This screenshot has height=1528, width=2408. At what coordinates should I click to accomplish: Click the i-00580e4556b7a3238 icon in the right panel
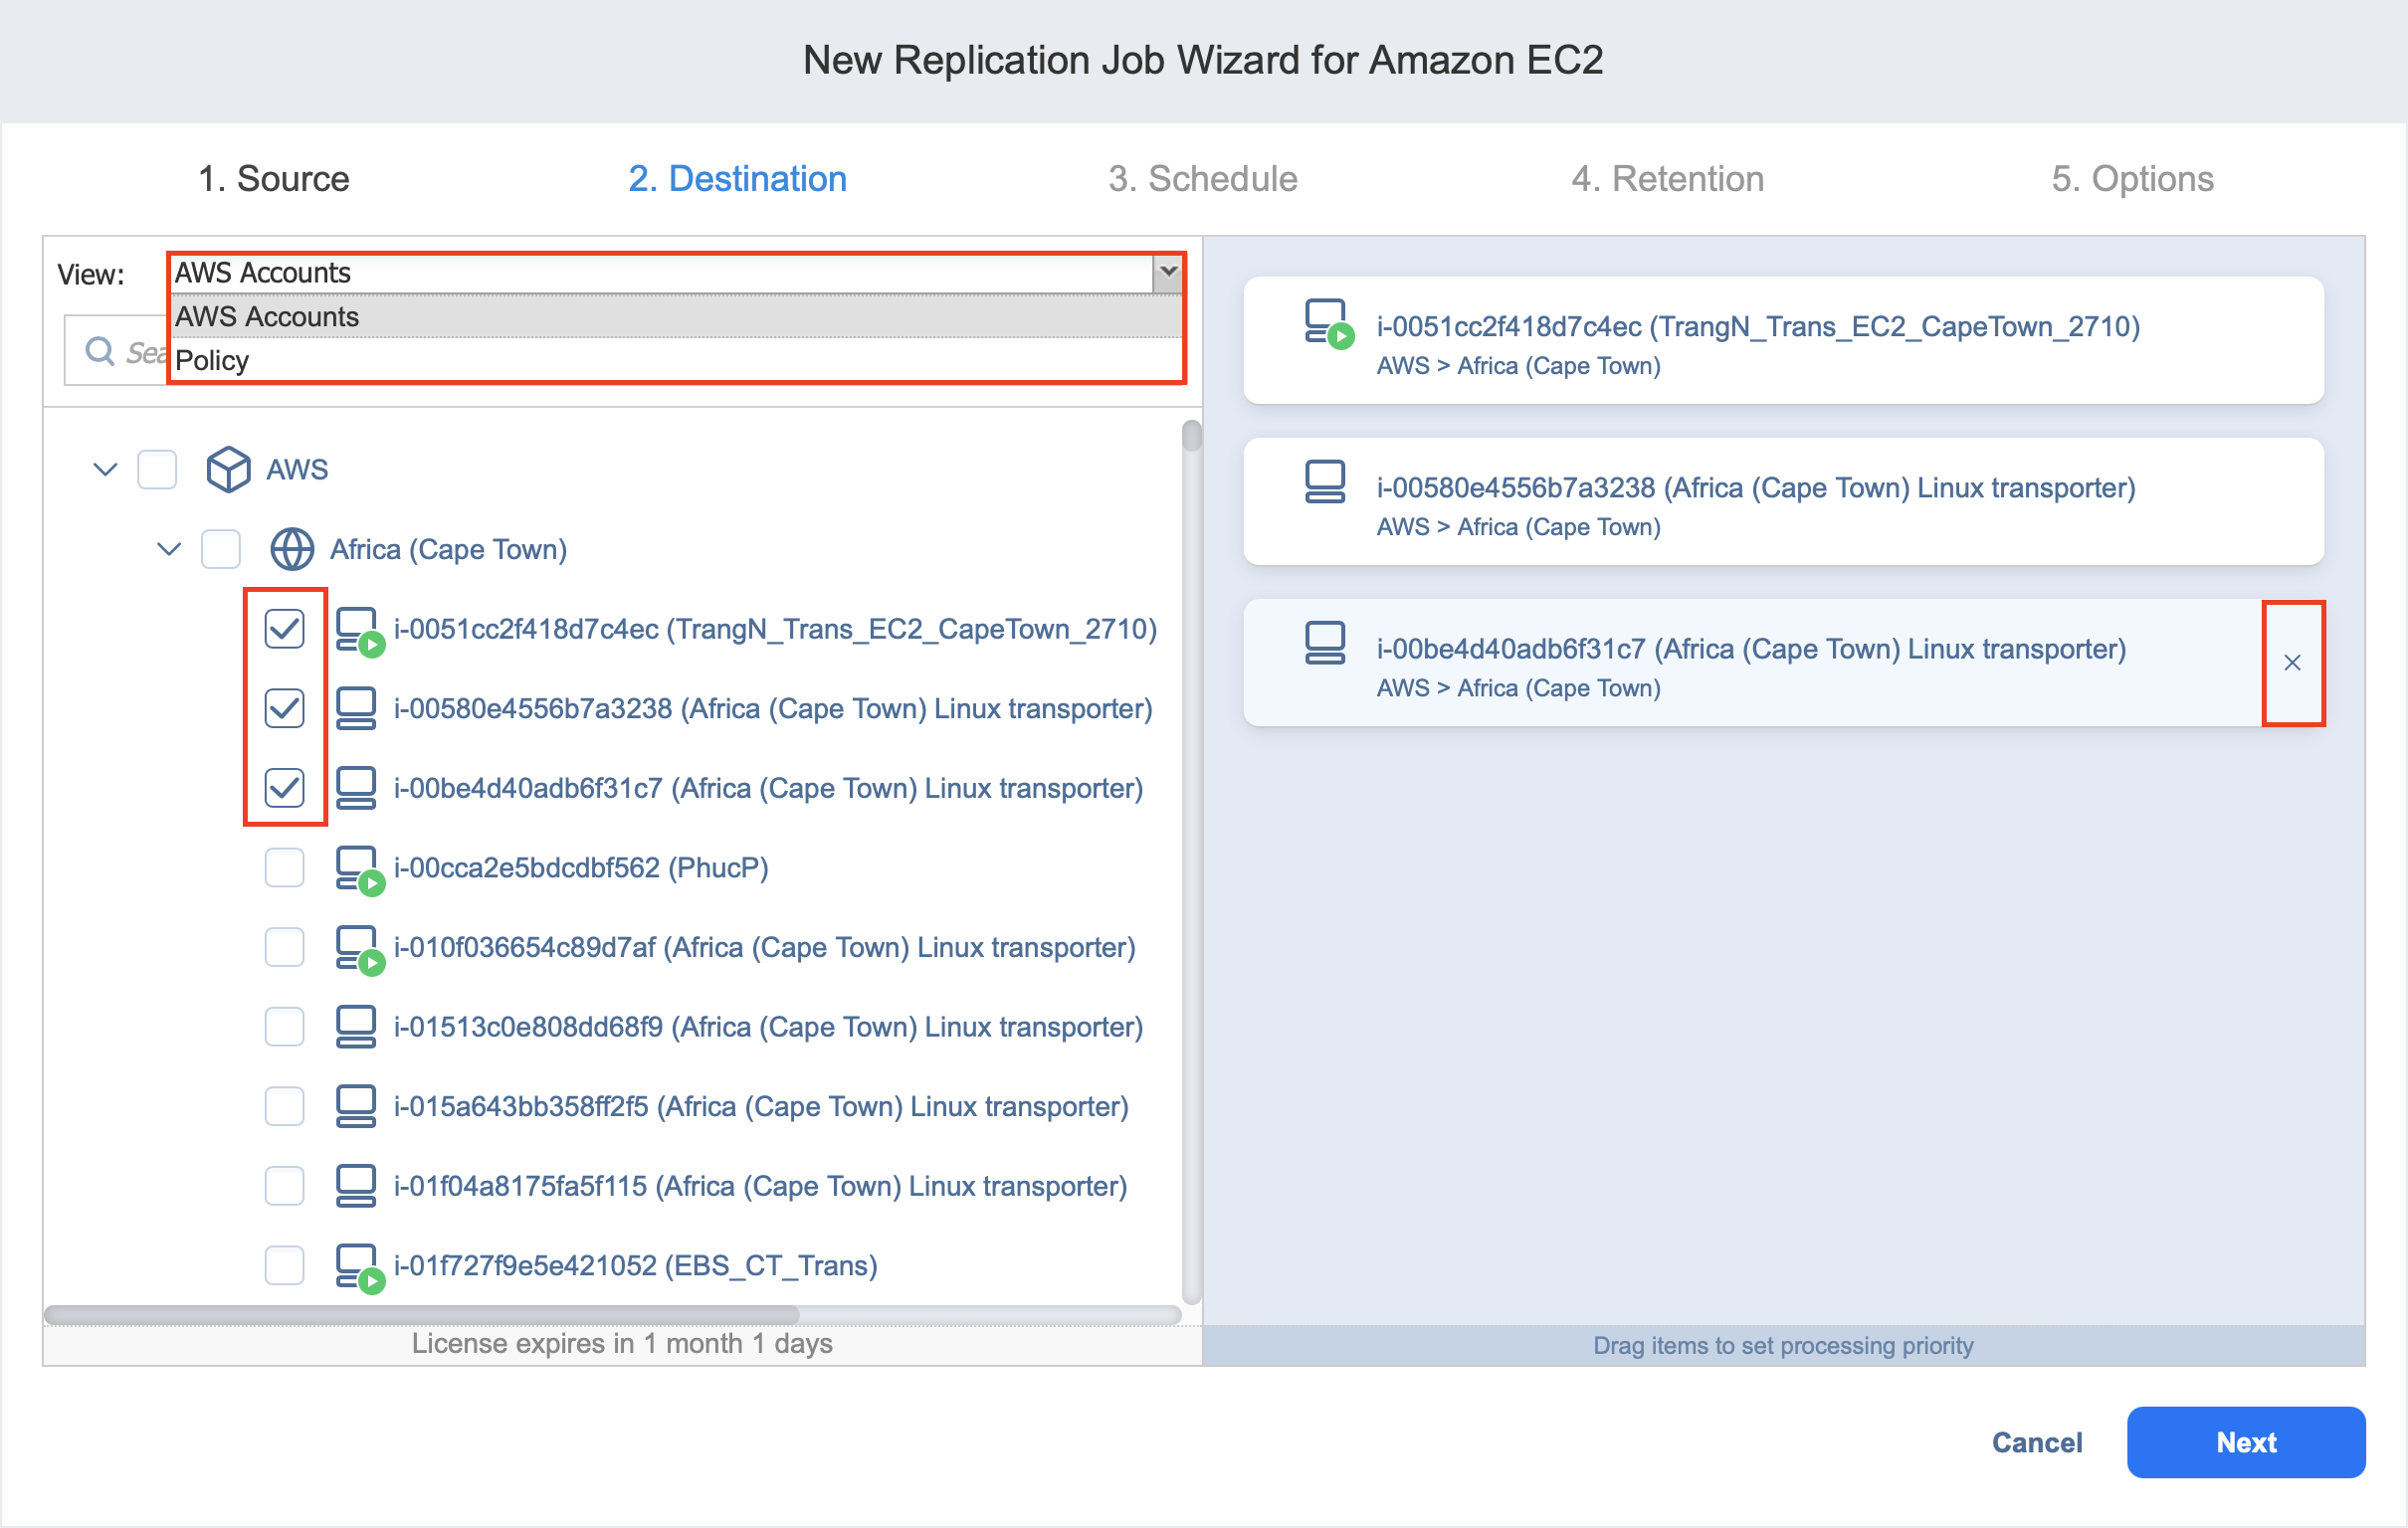point(1324,482)
